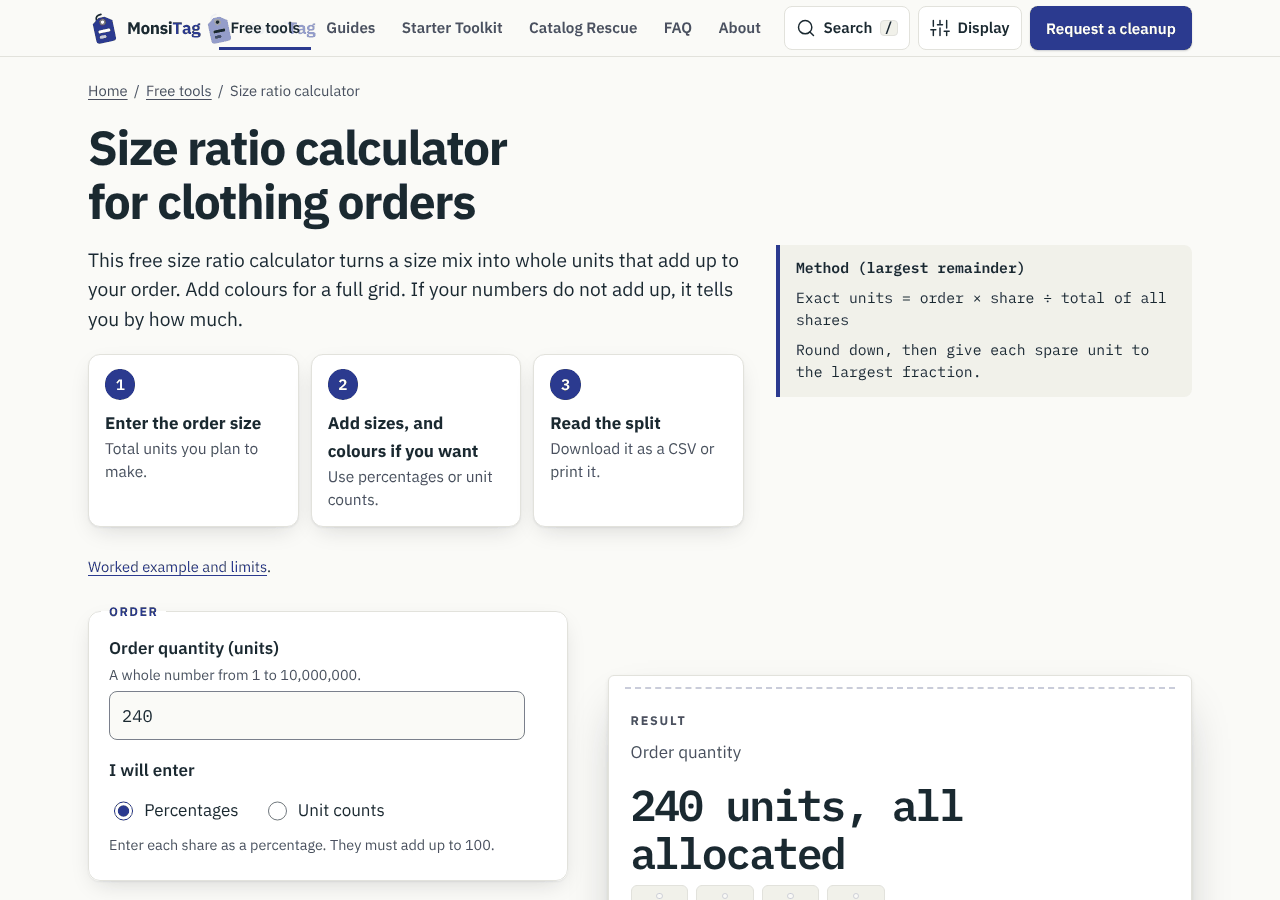
Task: Click the ORDER fieldset legend
Action: pyautogui.click(x=134, y=612)
